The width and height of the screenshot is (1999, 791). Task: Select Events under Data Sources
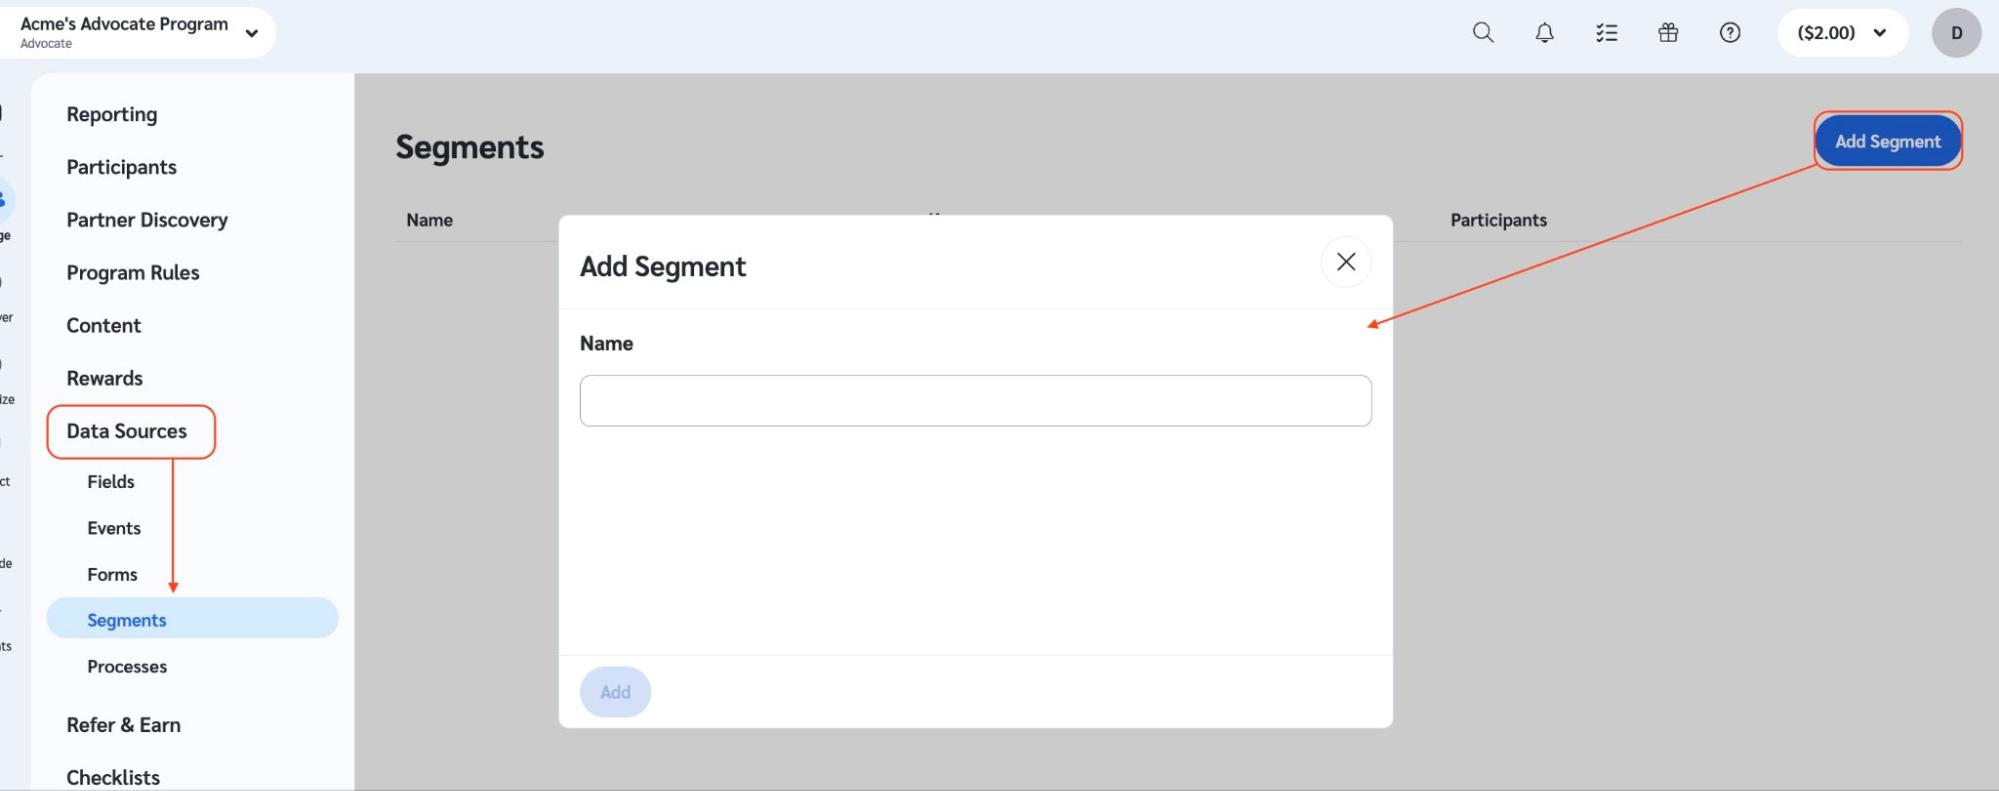[x=114, y=528]
